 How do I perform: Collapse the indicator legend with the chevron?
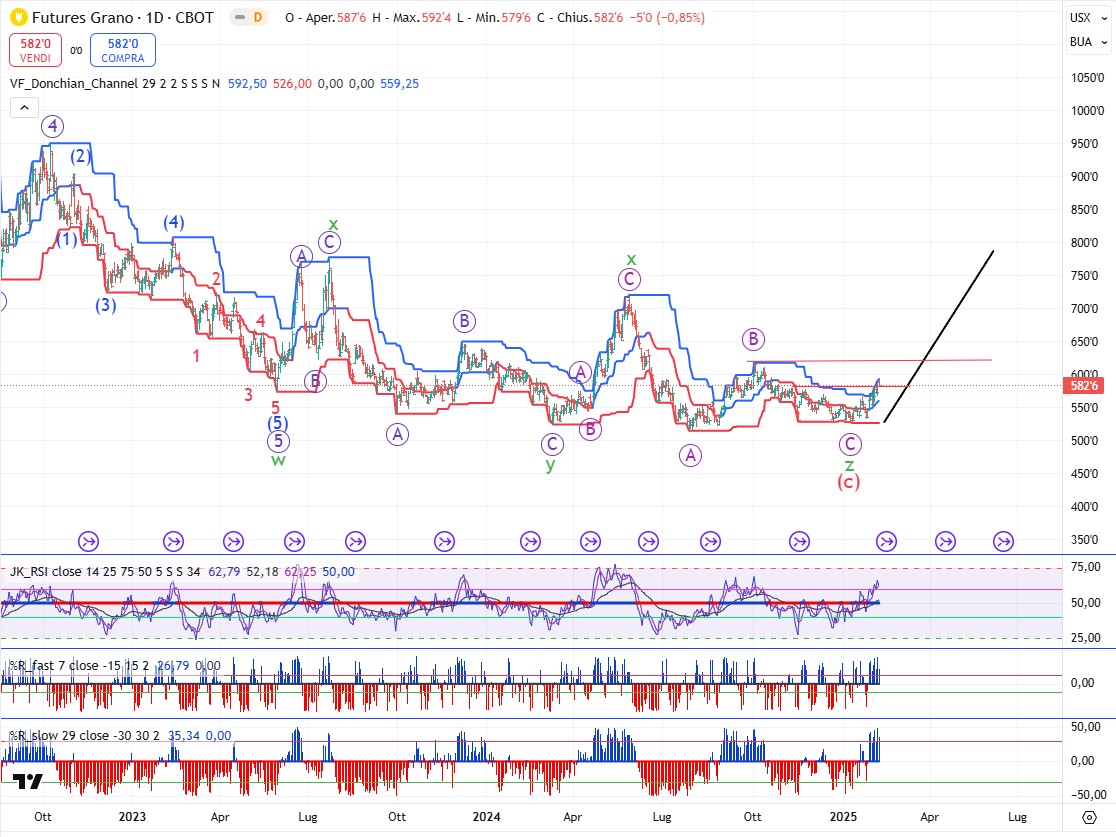(24, 107)
